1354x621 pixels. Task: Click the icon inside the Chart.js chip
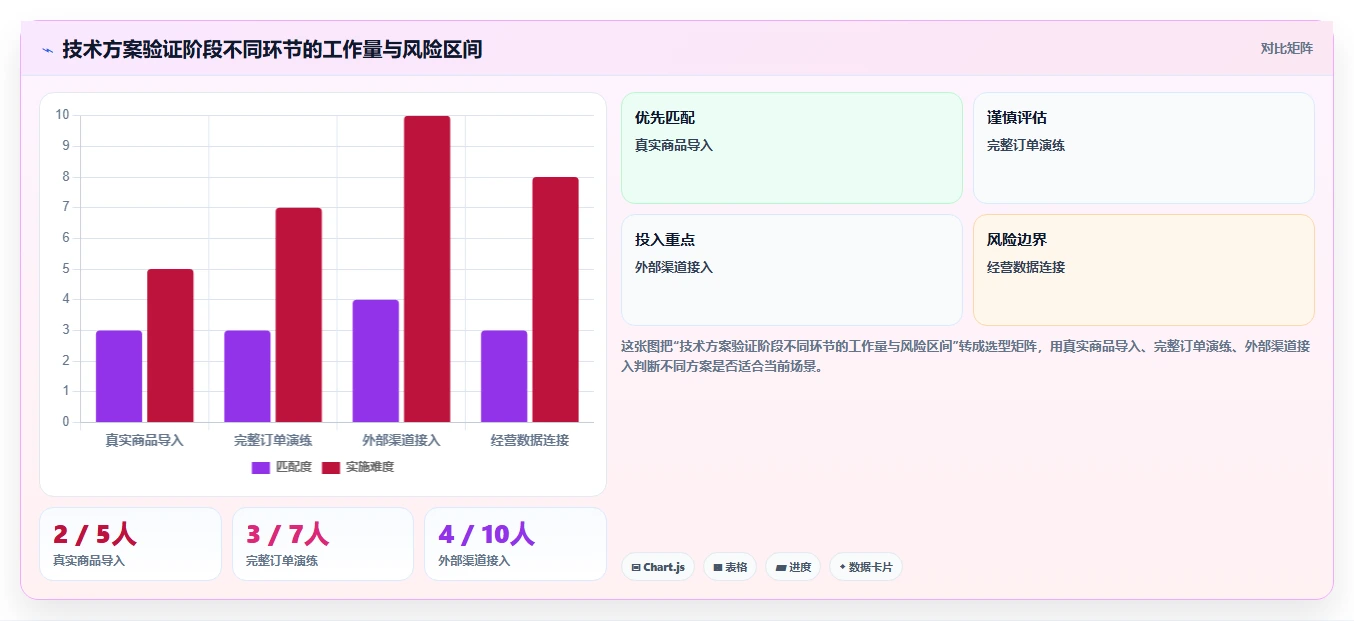coord(635,567)
